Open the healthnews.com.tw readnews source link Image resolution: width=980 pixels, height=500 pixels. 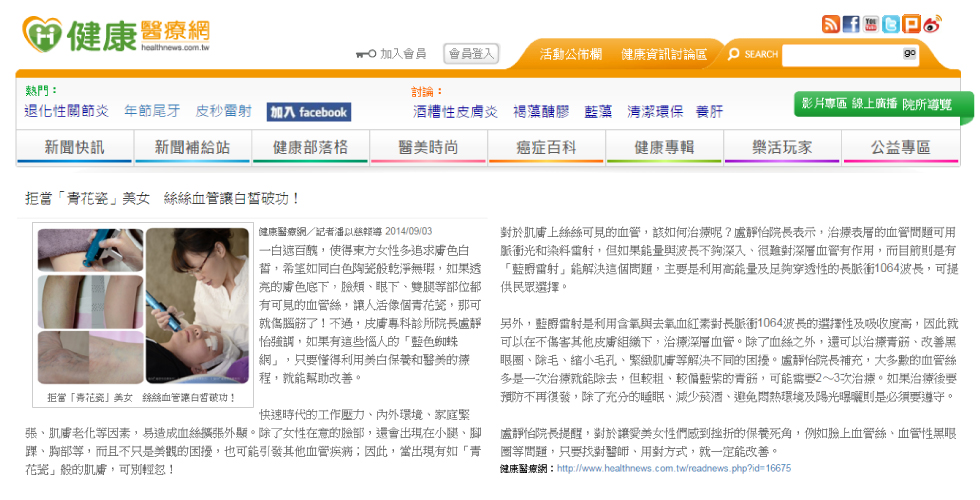coord(674,468)
